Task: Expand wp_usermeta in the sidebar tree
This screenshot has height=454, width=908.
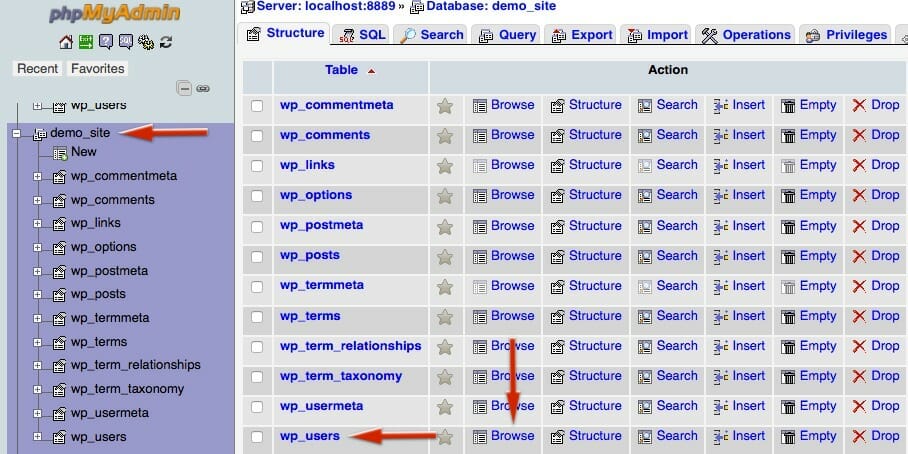Action: 38,413
